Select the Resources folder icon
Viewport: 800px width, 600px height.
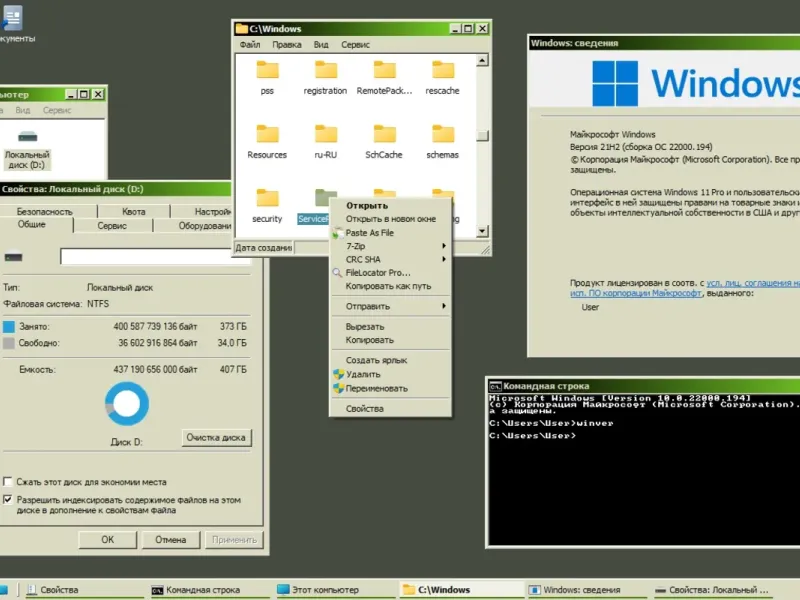tap(267, 134)
